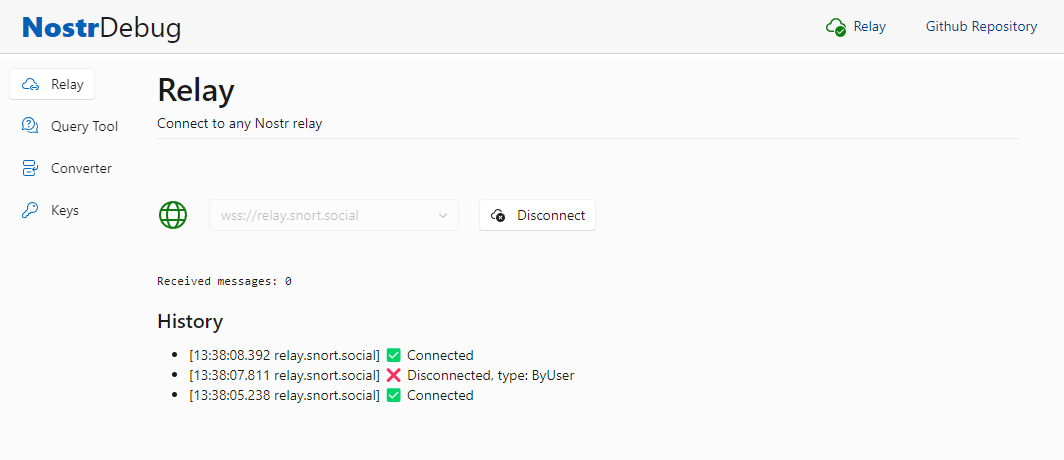Click the Received messages counter text
The width and height of the screenshot is (1064, 460).
tap(224, 281)
